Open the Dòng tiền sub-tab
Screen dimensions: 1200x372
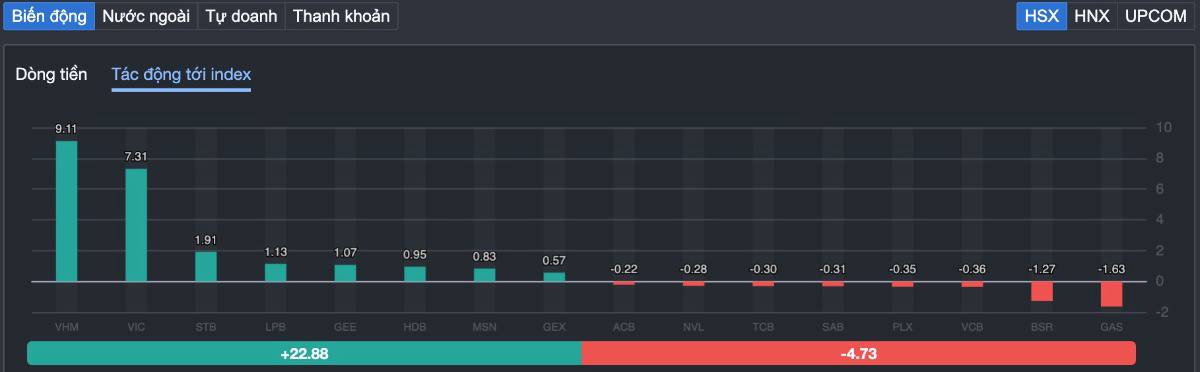click(x=51, y=75)
